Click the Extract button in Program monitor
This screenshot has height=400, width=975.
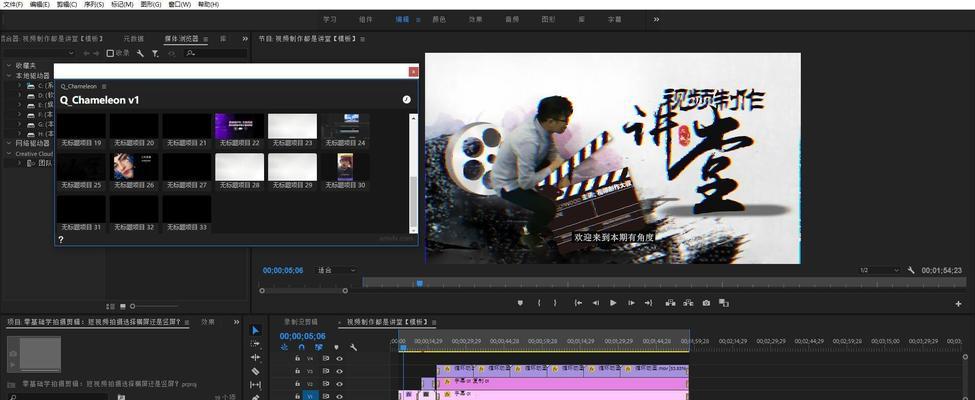pos(688,303)
